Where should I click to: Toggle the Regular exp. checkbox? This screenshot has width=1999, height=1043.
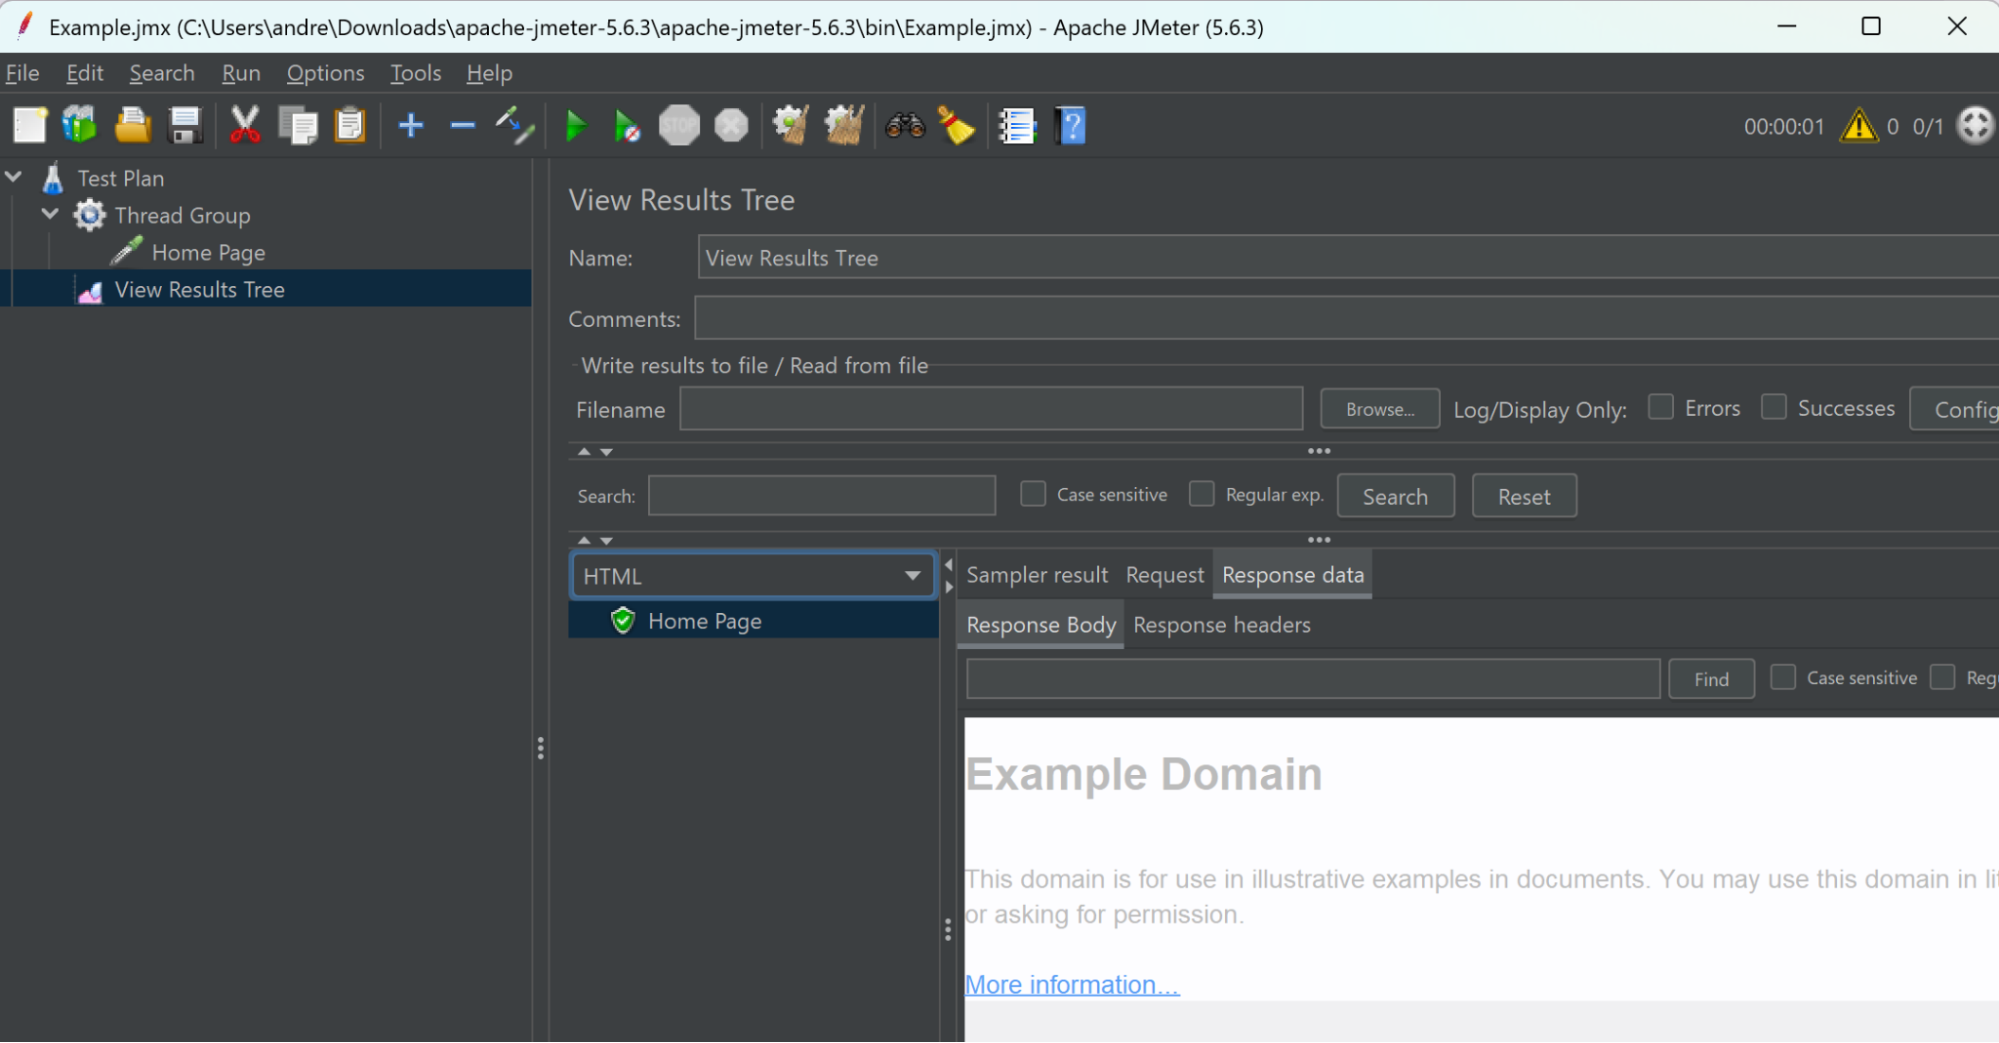coord(1202,494)
